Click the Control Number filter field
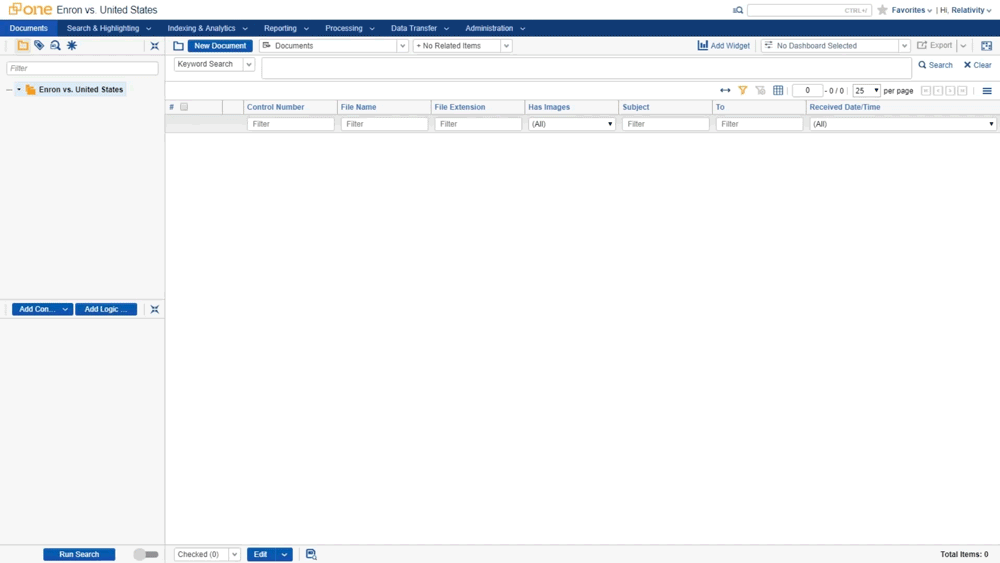Viewport: 1000px width, 563px height. point(290,124)
